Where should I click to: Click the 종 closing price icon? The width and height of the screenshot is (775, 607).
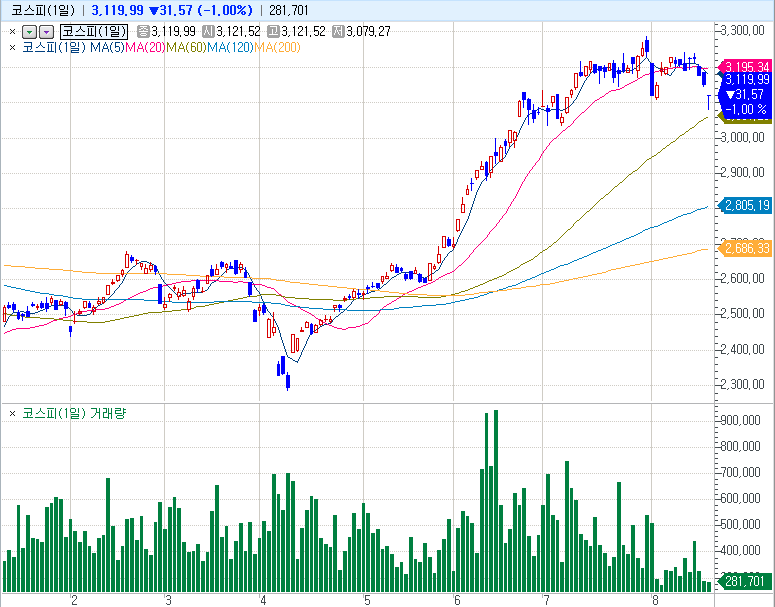142,32
